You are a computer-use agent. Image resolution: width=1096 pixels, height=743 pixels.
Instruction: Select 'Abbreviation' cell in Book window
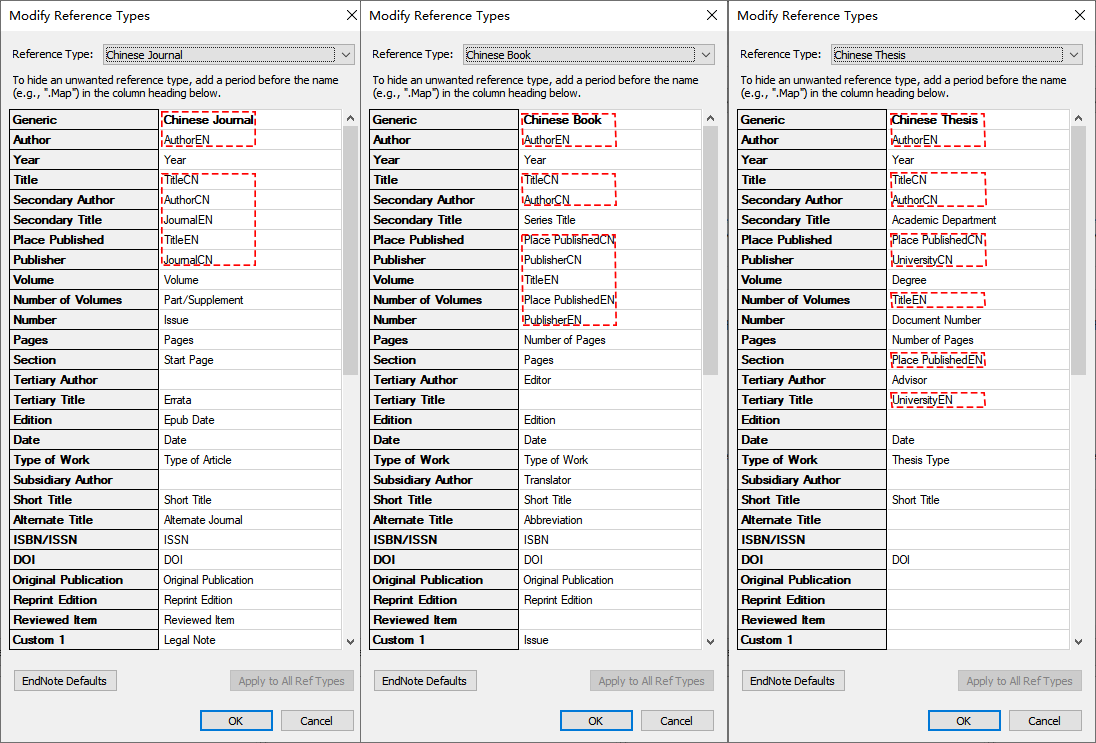coord(610,520)
